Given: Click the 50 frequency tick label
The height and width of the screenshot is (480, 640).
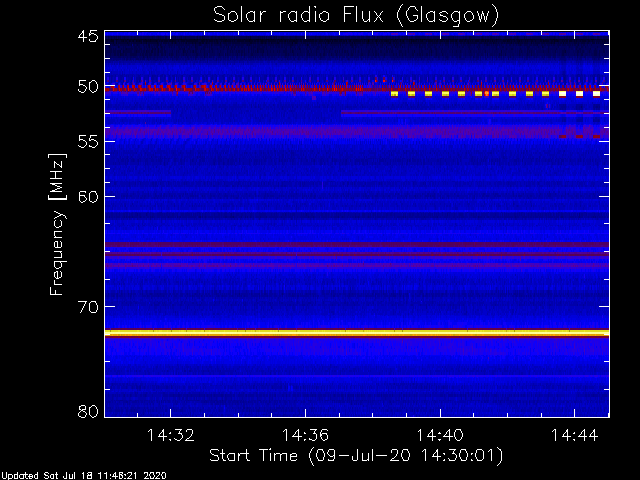Looking at the screenshot, I should pyautogui.click(x=88, y=87).
